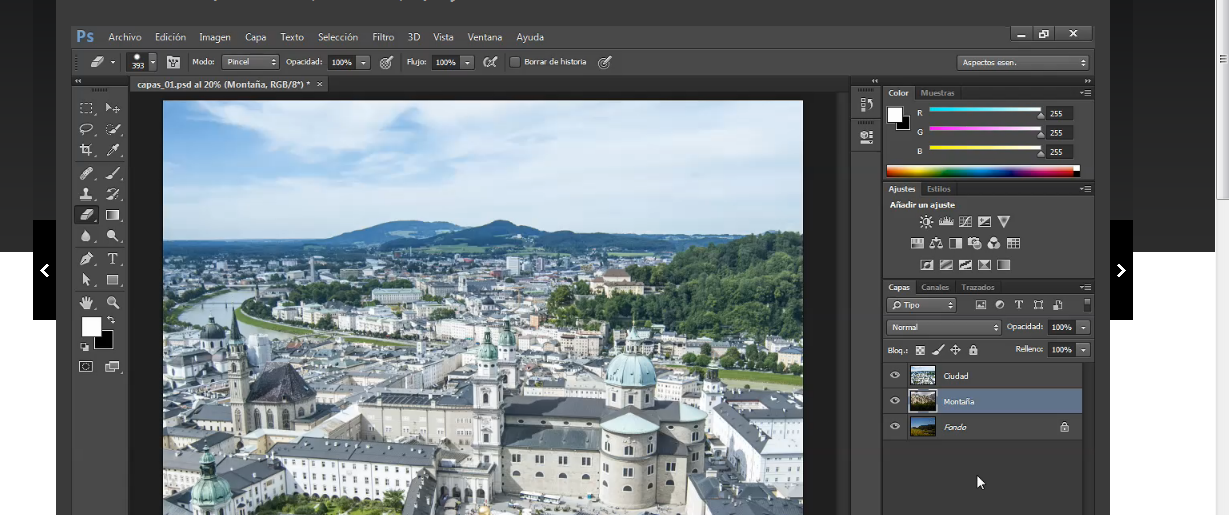Choose the Gradient tool
This screenshot has height=515, width=1229.
click(113, 215)
